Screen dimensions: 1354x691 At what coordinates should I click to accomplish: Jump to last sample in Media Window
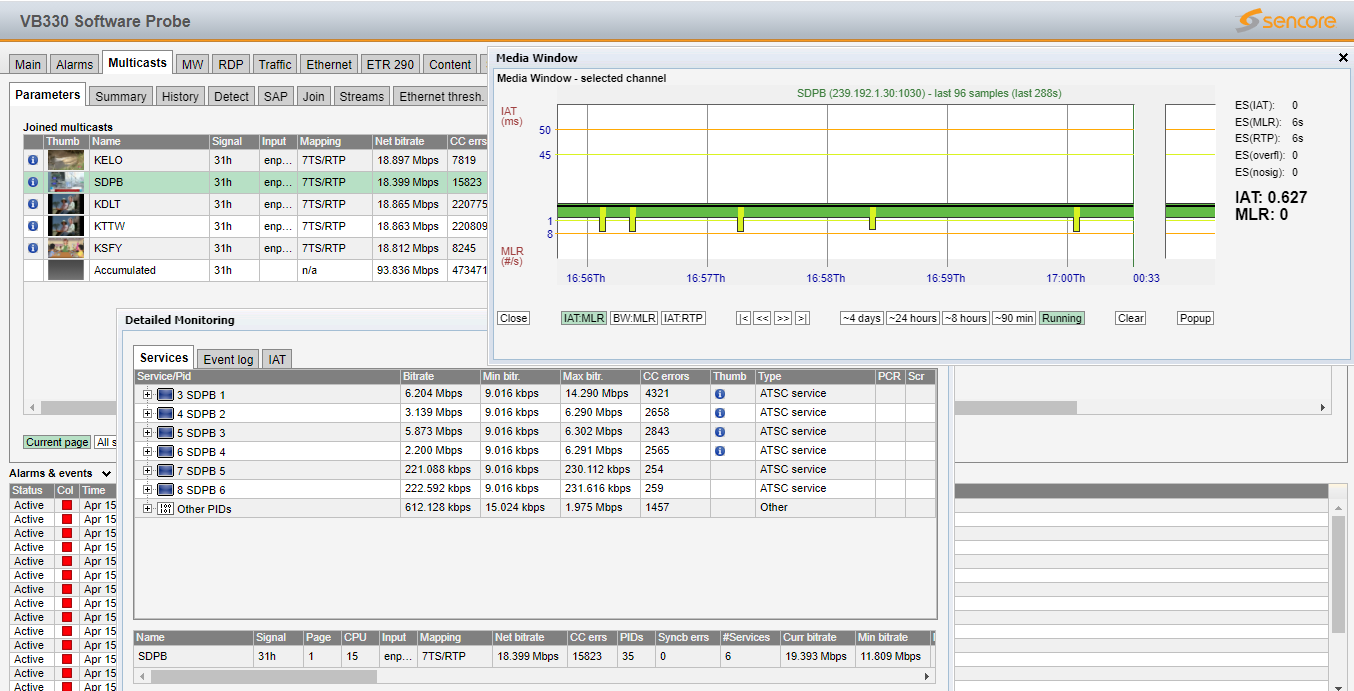pyautogui.click(x=802, y=318)
